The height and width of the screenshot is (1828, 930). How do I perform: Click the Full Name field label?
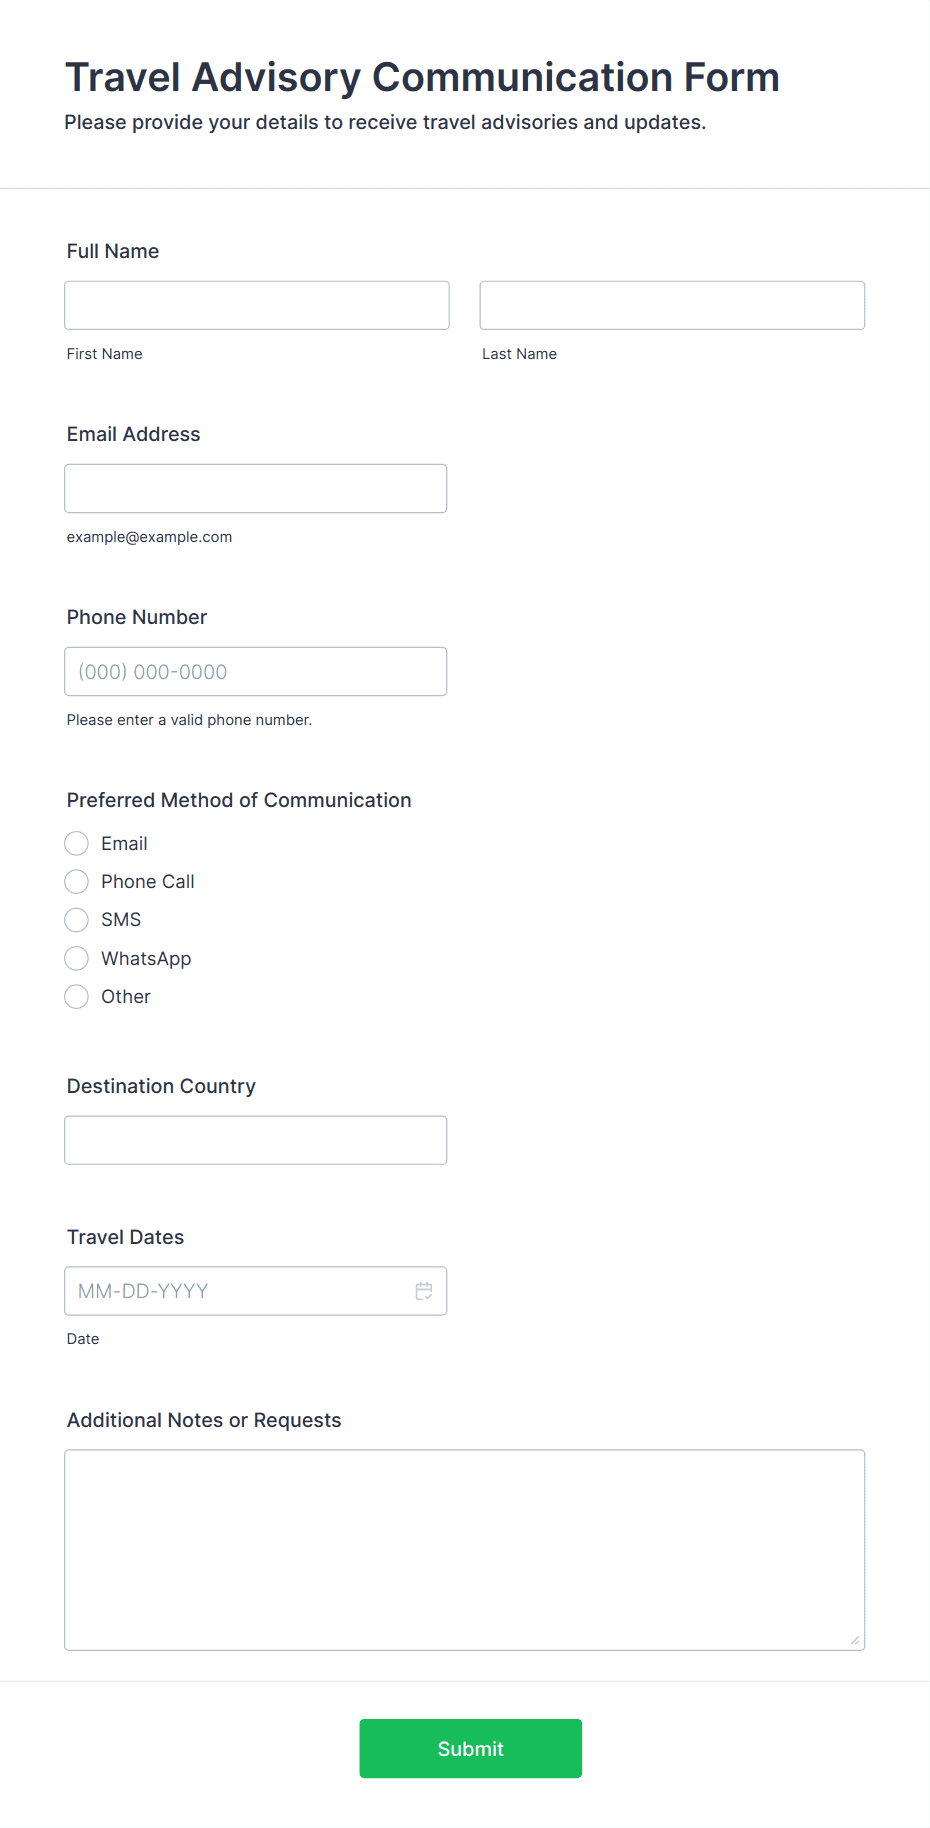tap(113, 251)
